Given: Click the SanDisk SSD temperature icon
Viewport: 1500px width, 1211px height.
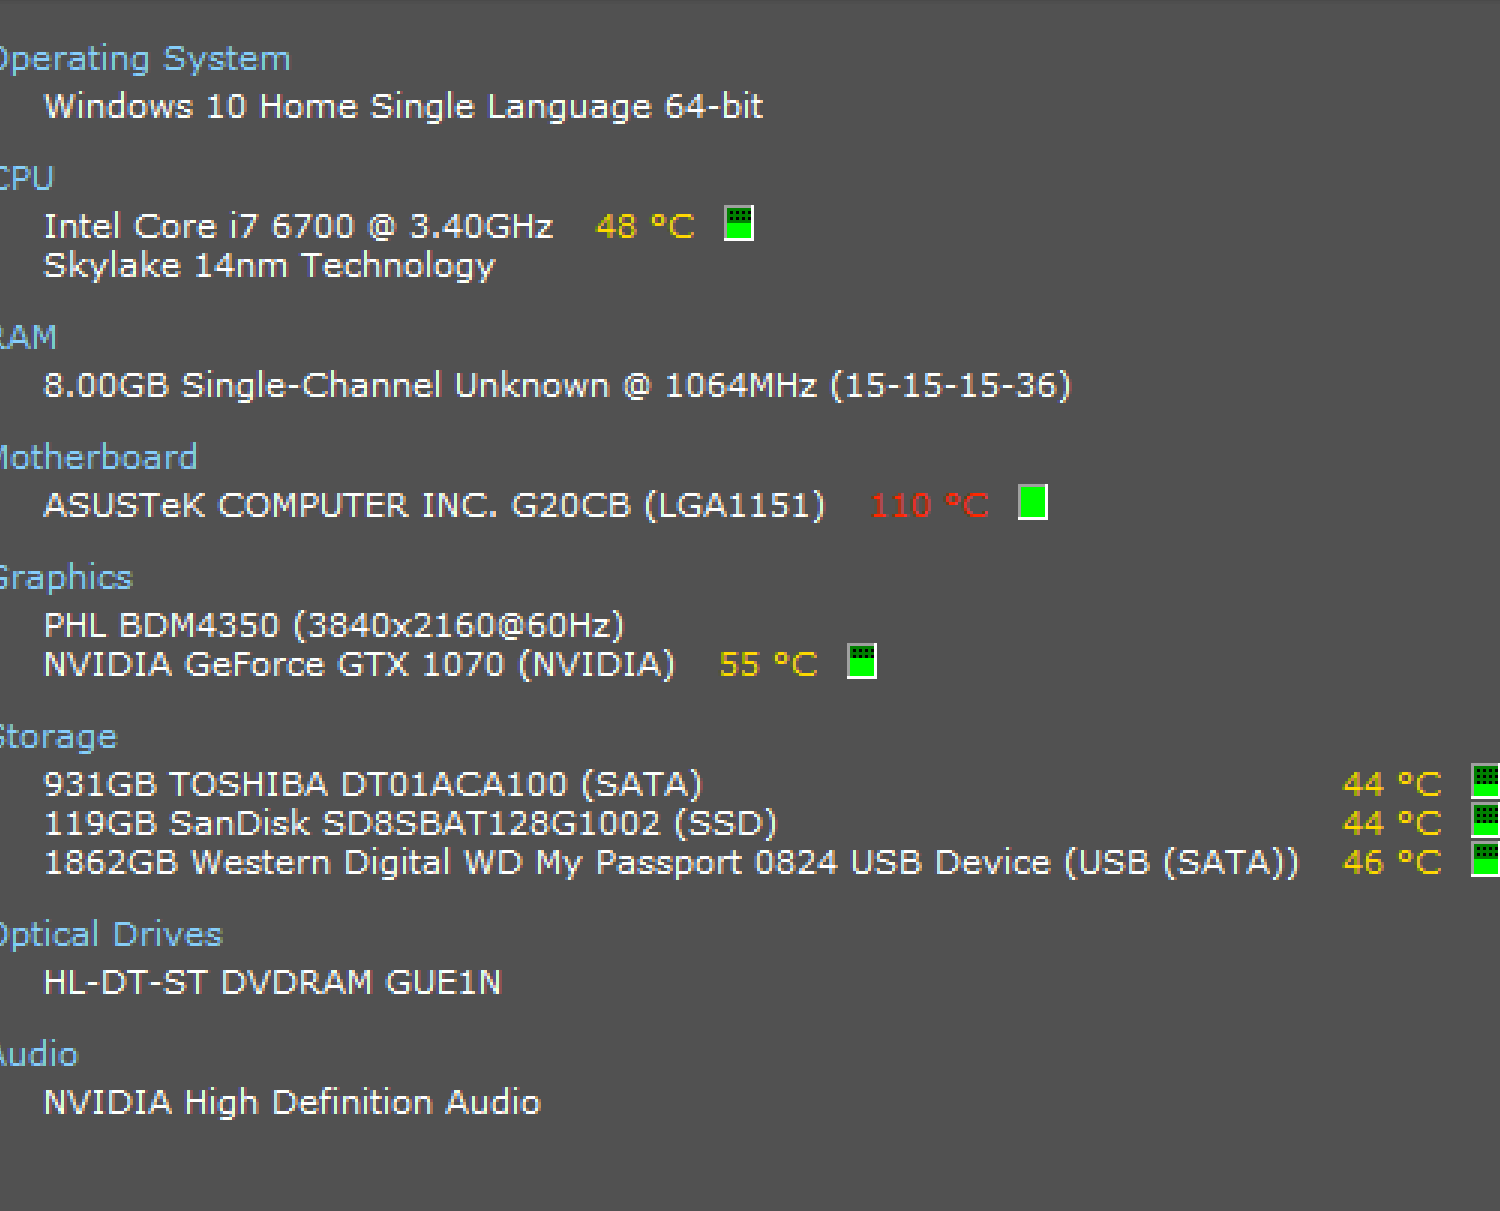Looking at the screenshot, I should click(1485, 820).
